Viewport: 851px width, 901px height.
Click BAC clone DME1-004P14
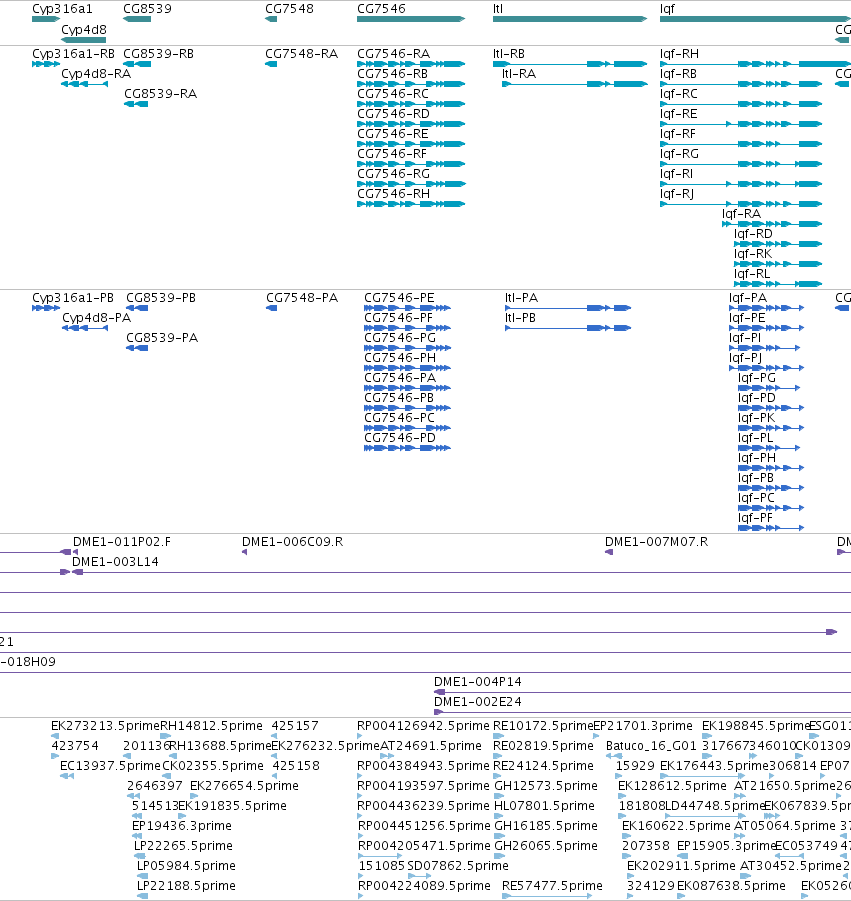click(x=478, y=683)
